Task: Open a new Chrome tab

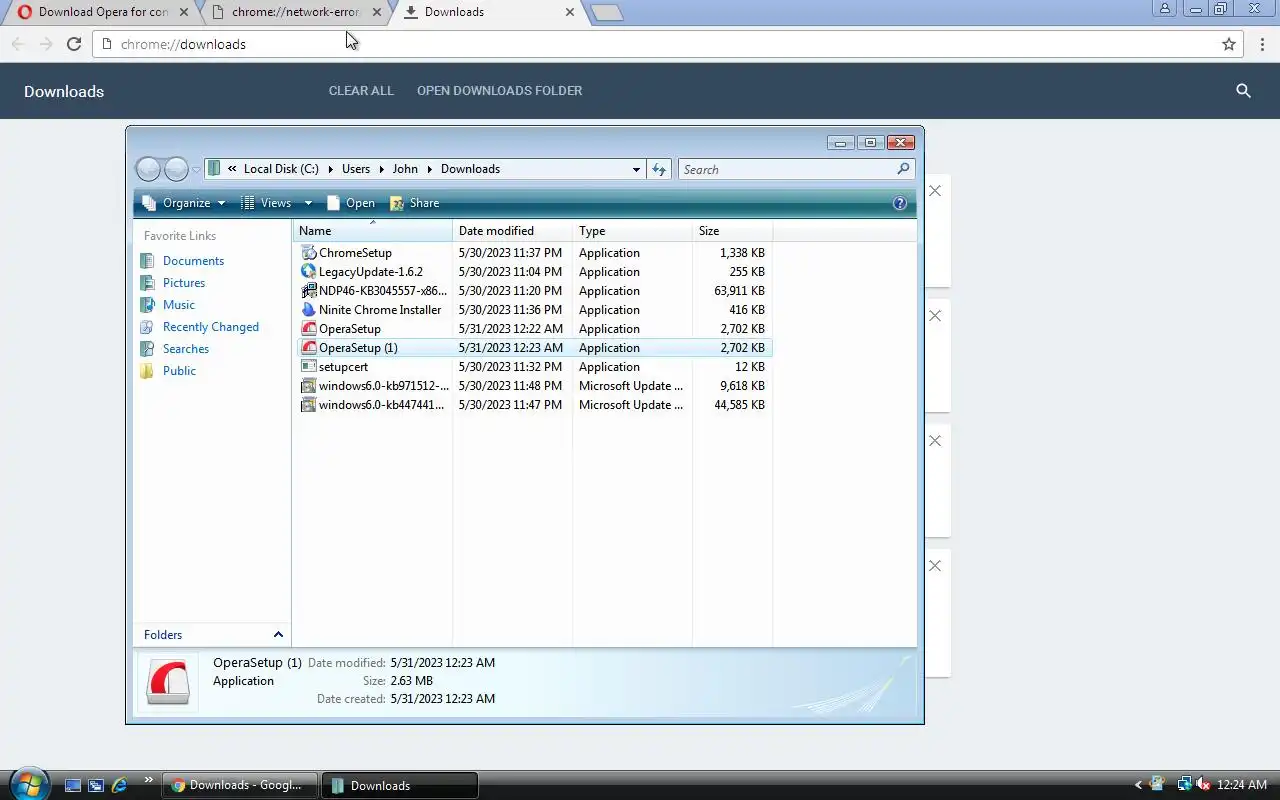Action: [x=606, y=13]
